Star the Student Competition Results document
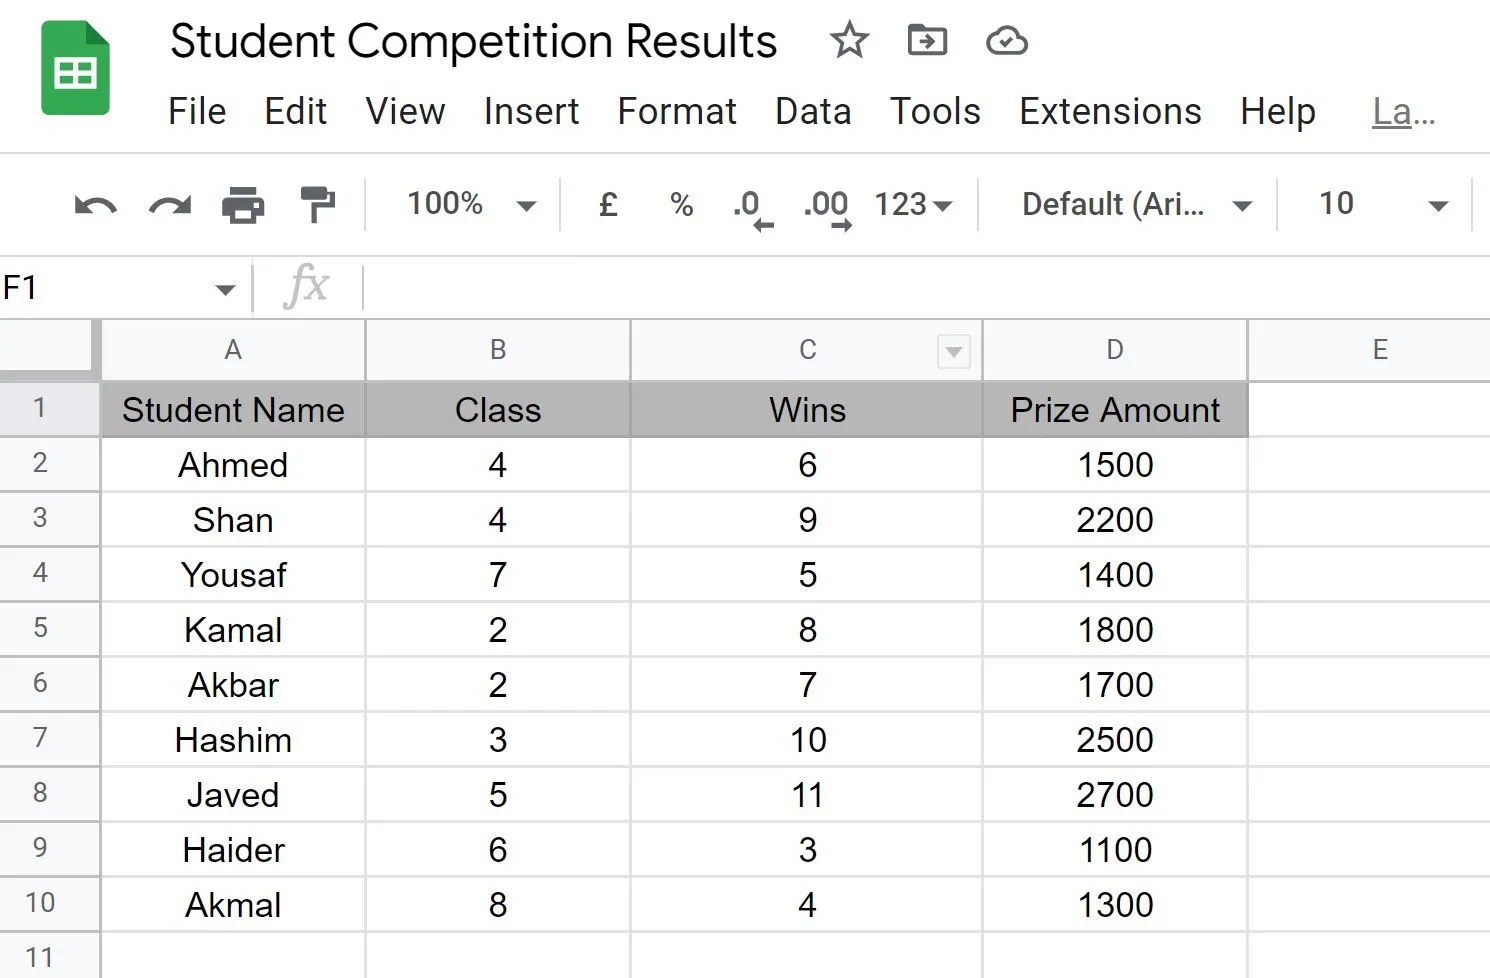 [849, 41]
